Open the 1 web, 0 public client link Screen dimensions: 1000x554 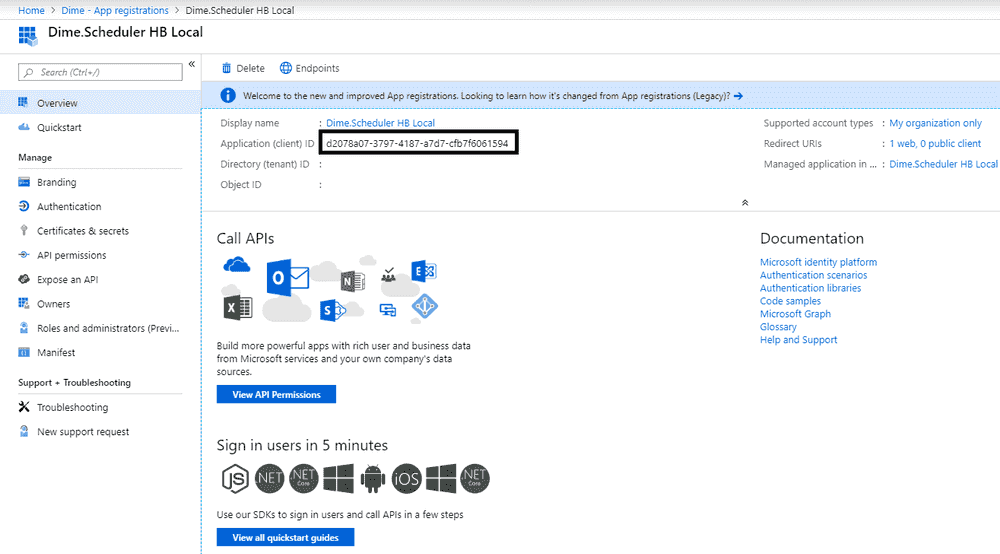click(935, 143)
